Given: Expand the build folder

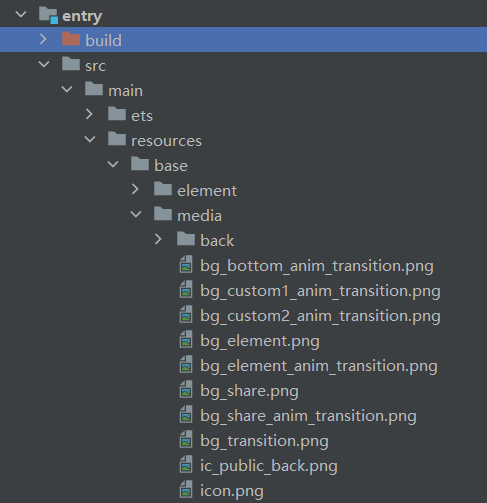Looking at the screenshot, I should (x=43, y=39).
